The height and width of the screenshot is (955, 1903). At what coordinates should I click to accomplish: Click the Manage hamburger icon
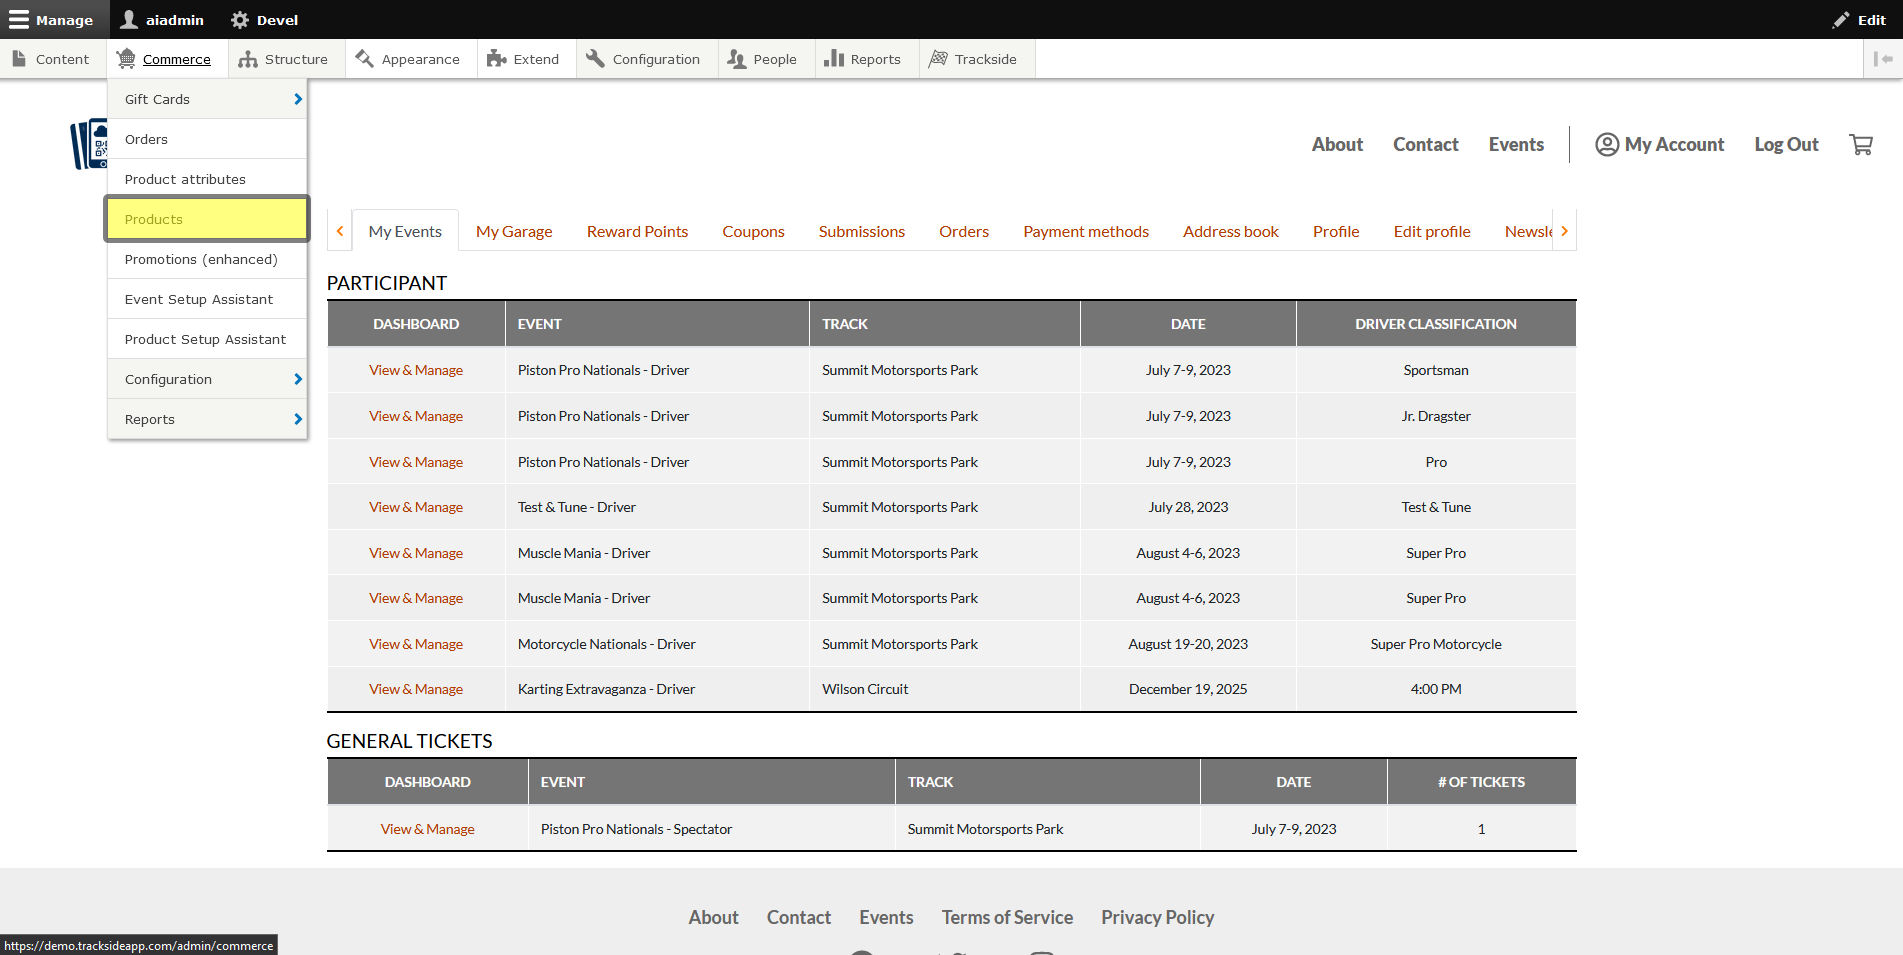tap(19, 20)
